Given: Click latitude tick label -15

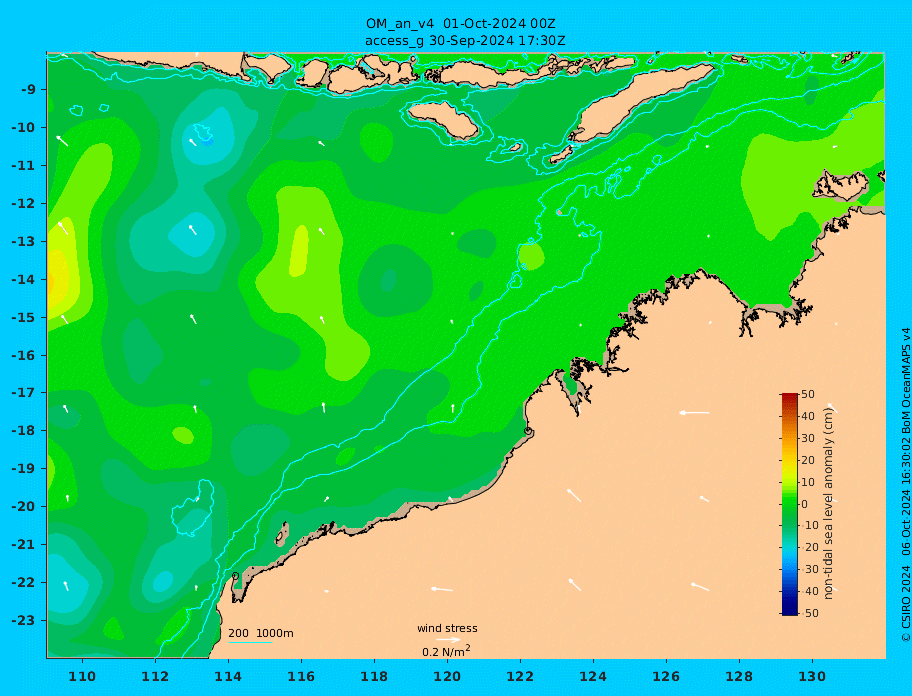Looking at the screenshot, I should 23,317.
